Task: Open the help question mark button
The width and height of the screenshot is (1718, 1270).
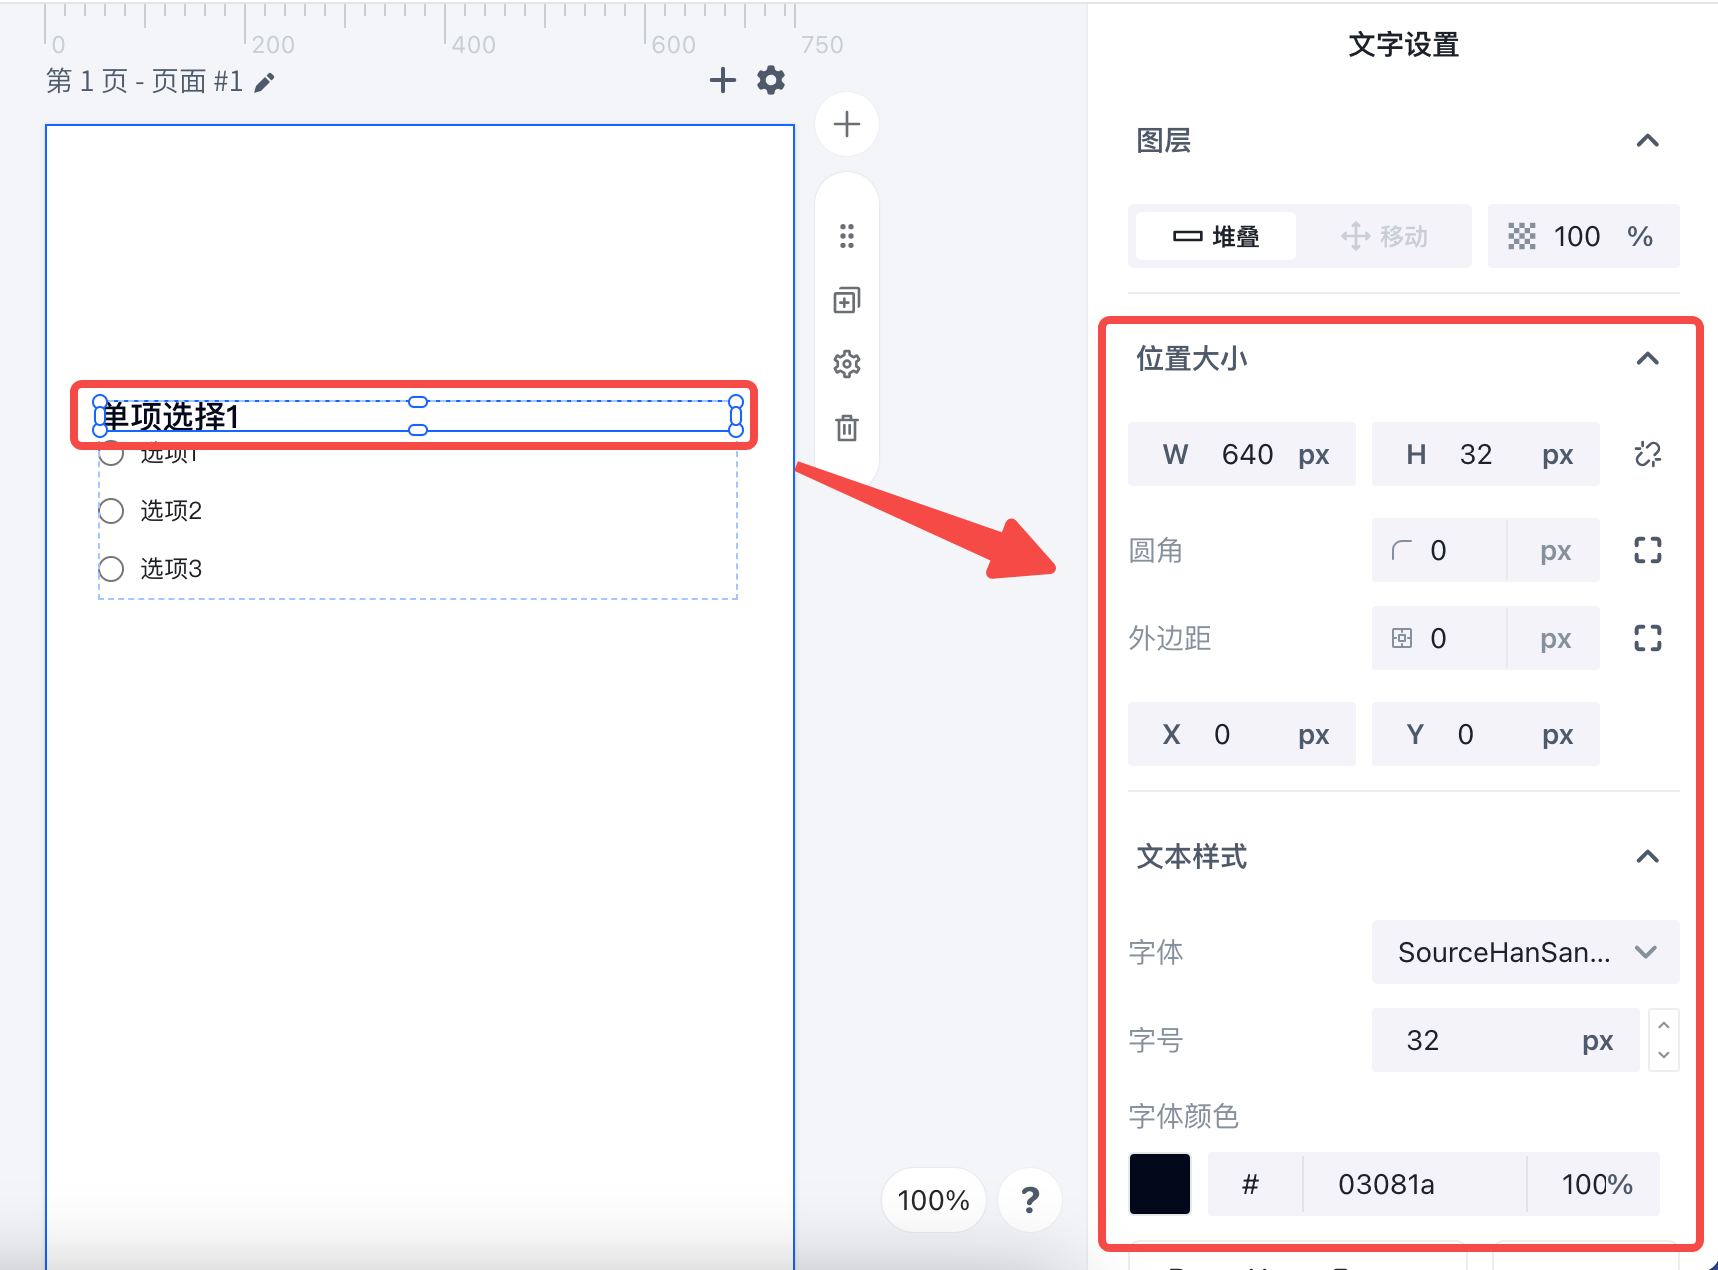Action: 1030,1199
